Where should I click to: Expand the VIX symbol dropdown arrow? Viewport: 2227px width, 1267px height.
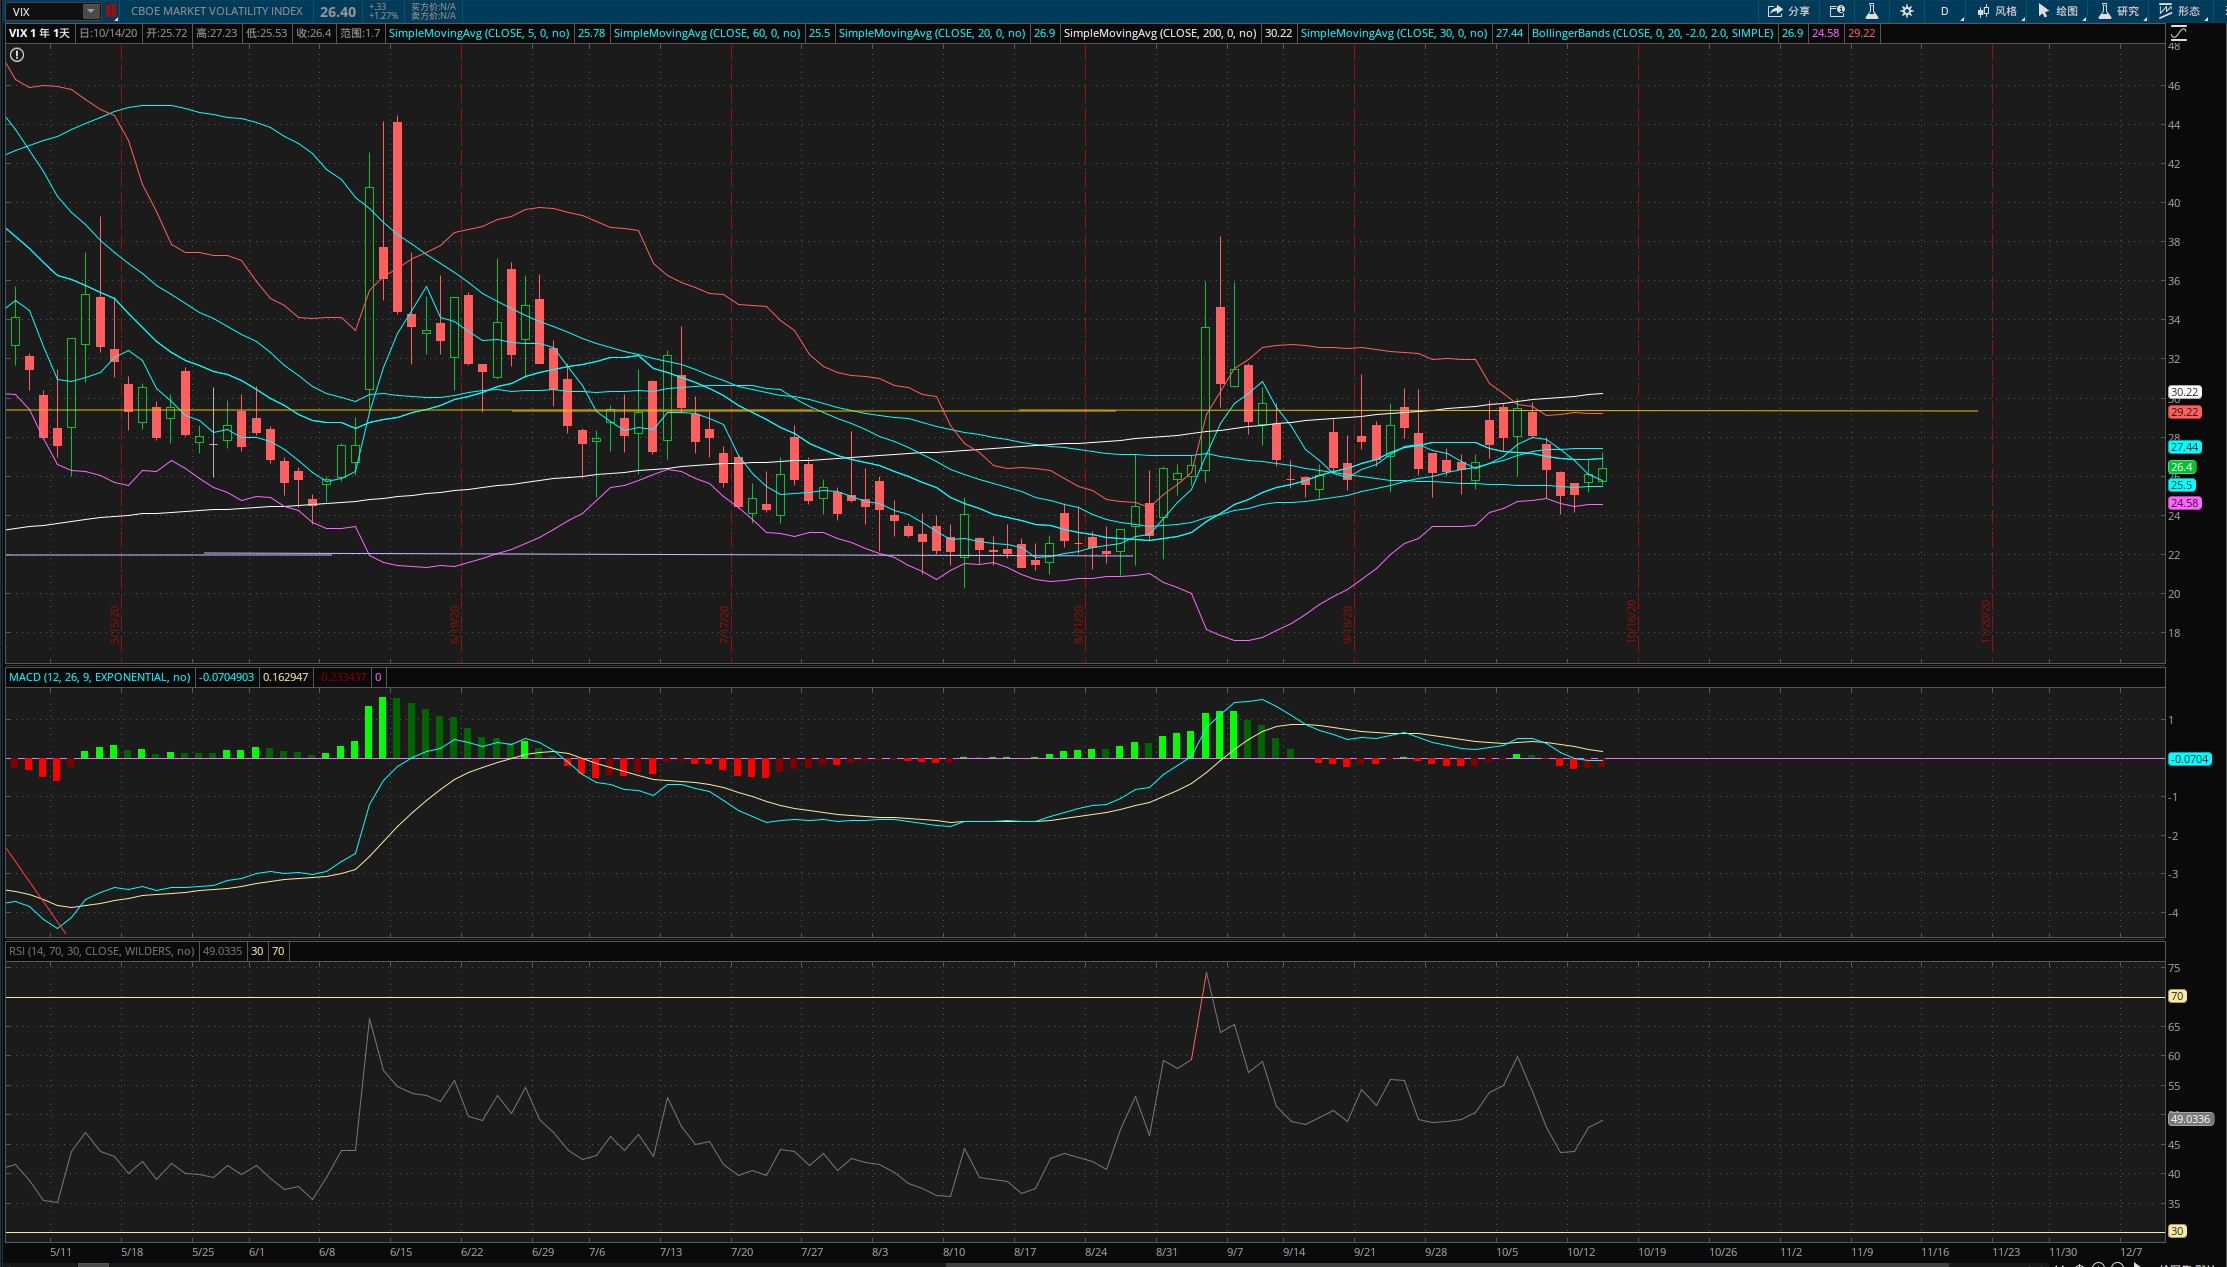pos(91,11)
